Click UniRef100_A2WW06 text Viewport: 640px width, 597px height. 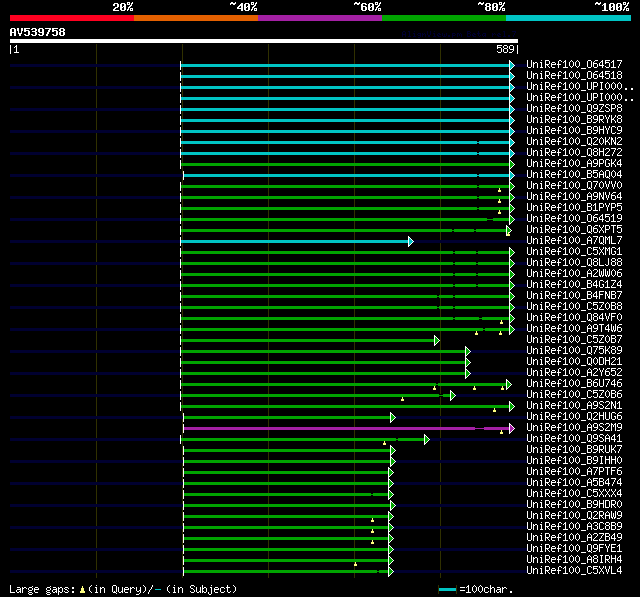point(574,274)
